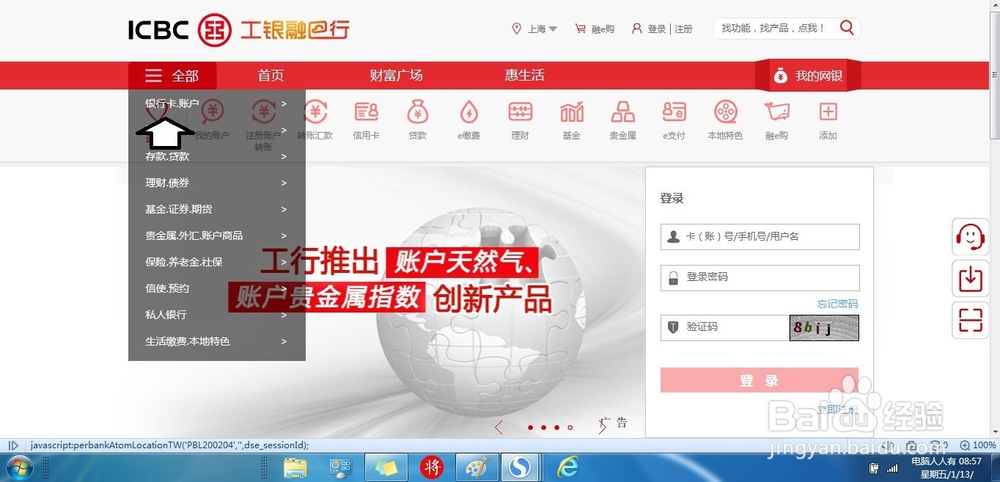Click the 忘记密码 link
Image resolution: width=1000 pixels, height=482 pixels.
(x=837, y=304)
